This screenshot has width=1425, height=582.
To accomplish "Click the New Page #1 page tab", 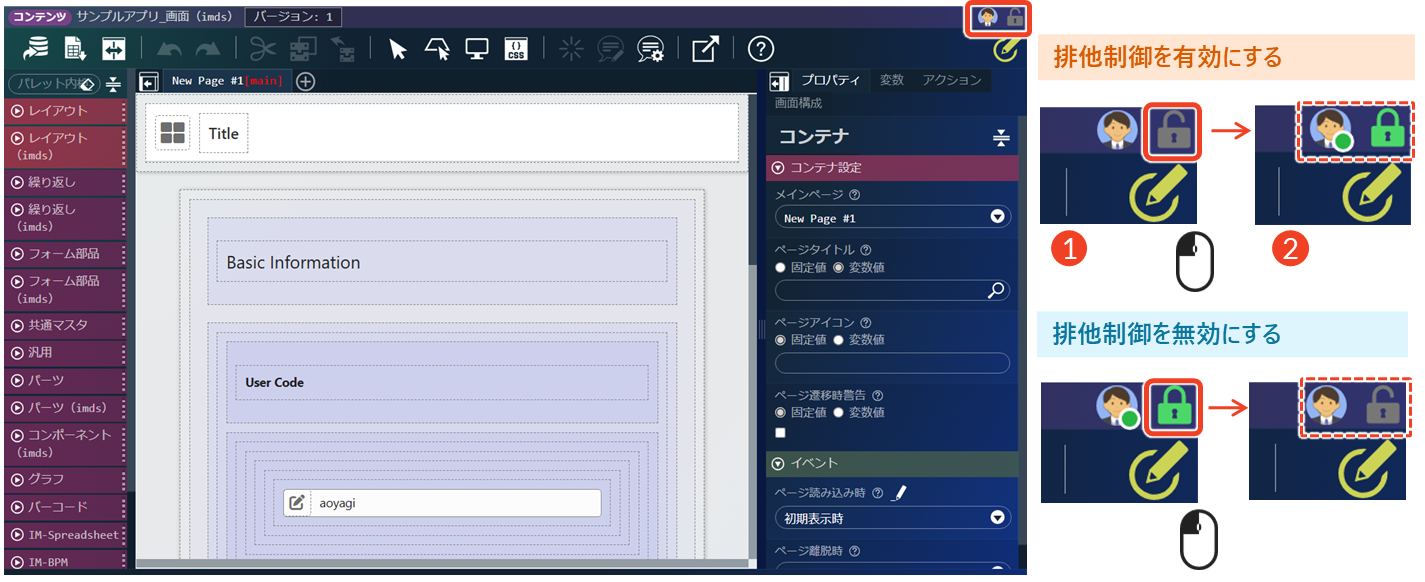I will [227, 81].
